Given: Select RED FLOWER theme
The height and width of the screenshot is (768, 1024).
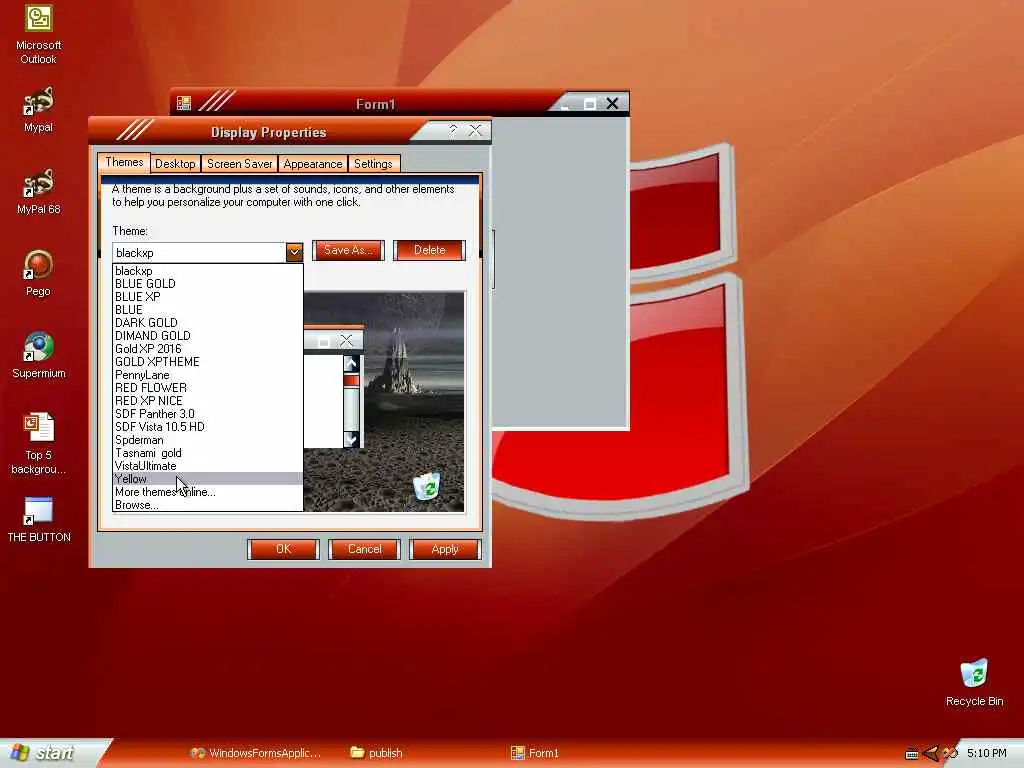Looking at the screenshot, I should point(208,388).
